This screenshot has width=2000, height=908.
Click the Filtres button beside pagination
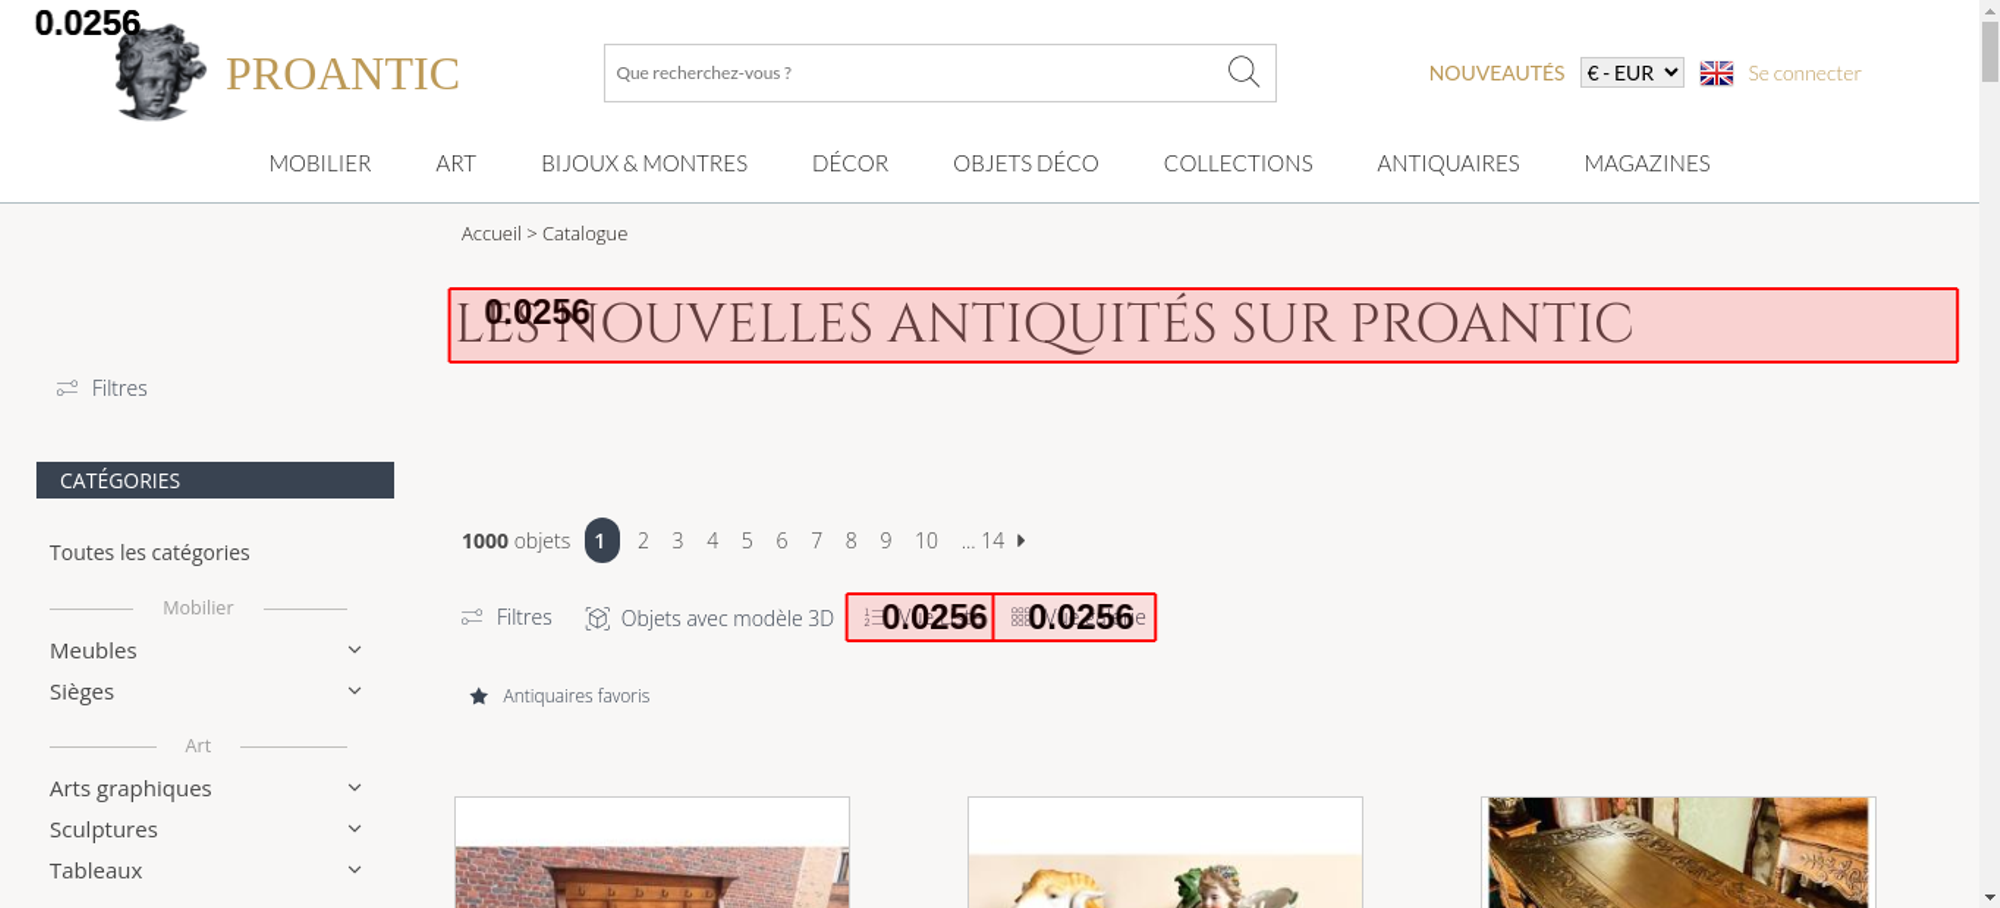[x=506, y=617]
